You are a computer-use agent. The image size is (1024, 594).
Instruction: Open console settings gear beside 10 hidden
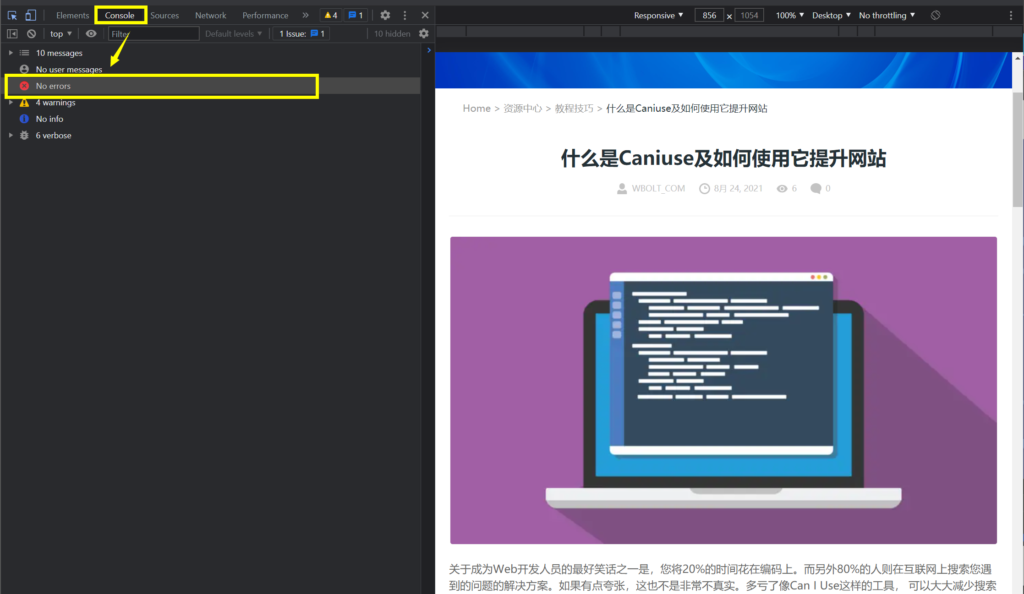pyautogui.click(x=423, y=34)
